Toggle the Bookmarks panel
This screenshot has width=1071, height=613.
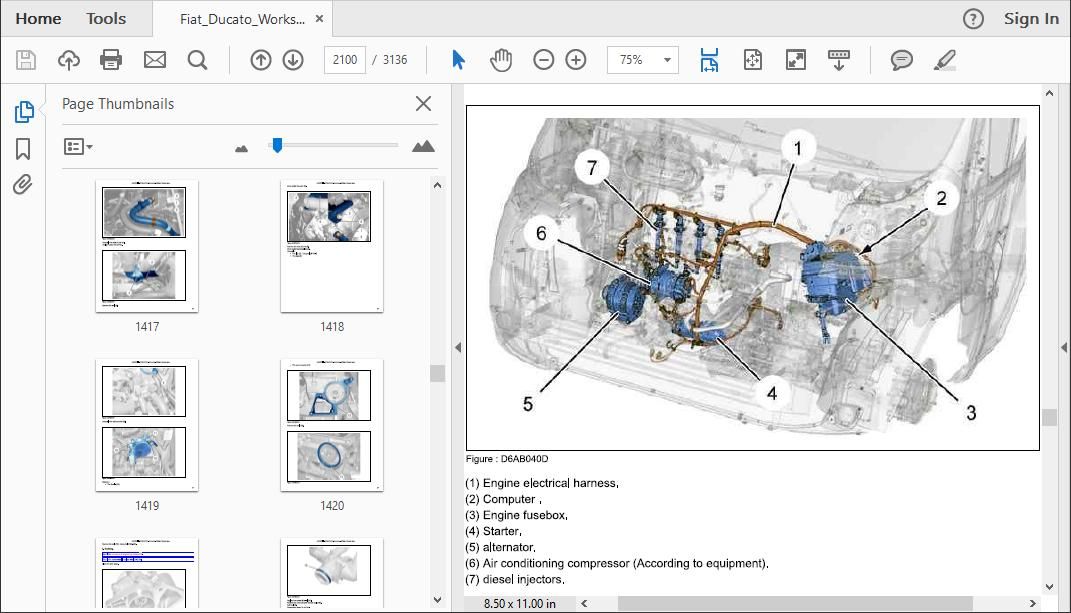pos(23,148)
